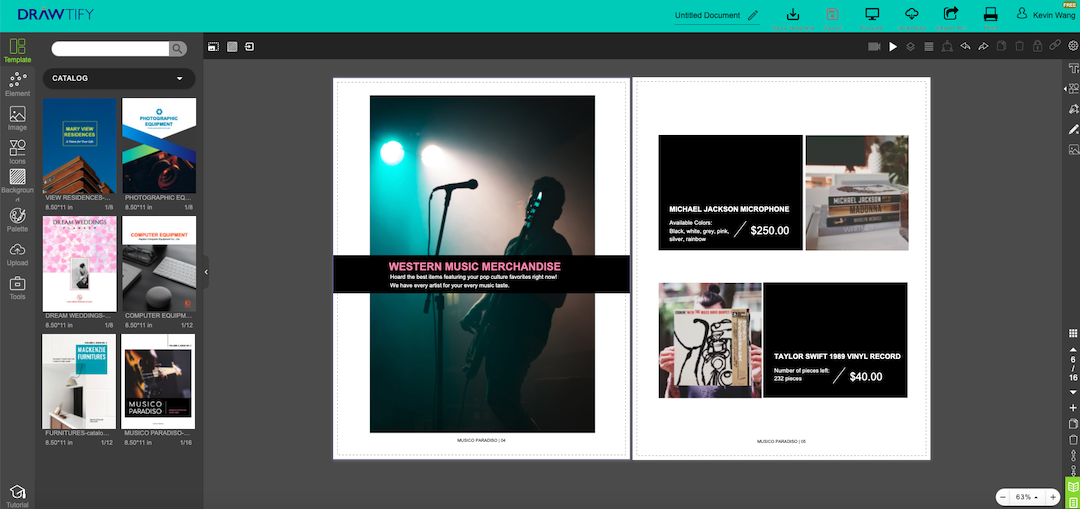The width and height of the screenshot is (1080, 509).
Task: Undo the last action
Action: 965,47
